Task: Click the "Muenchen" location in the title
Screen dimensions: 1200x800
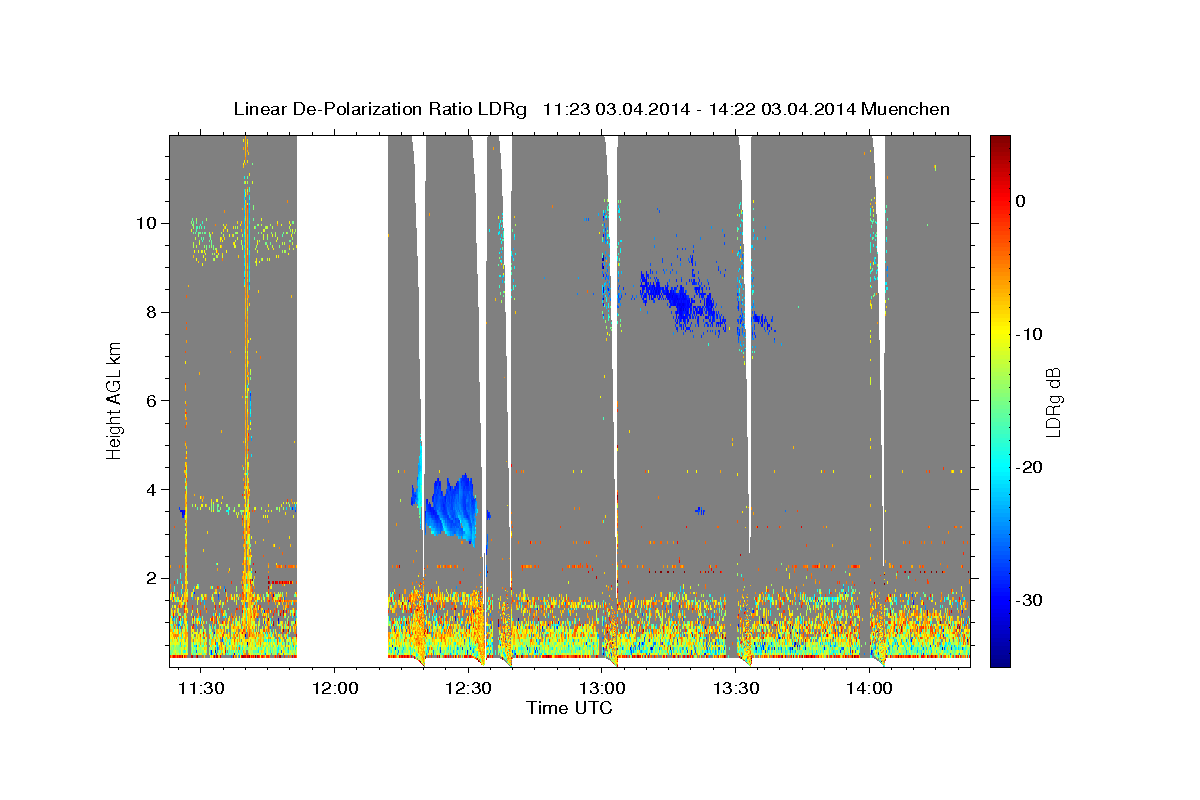Action: click(x=906, y=109)
